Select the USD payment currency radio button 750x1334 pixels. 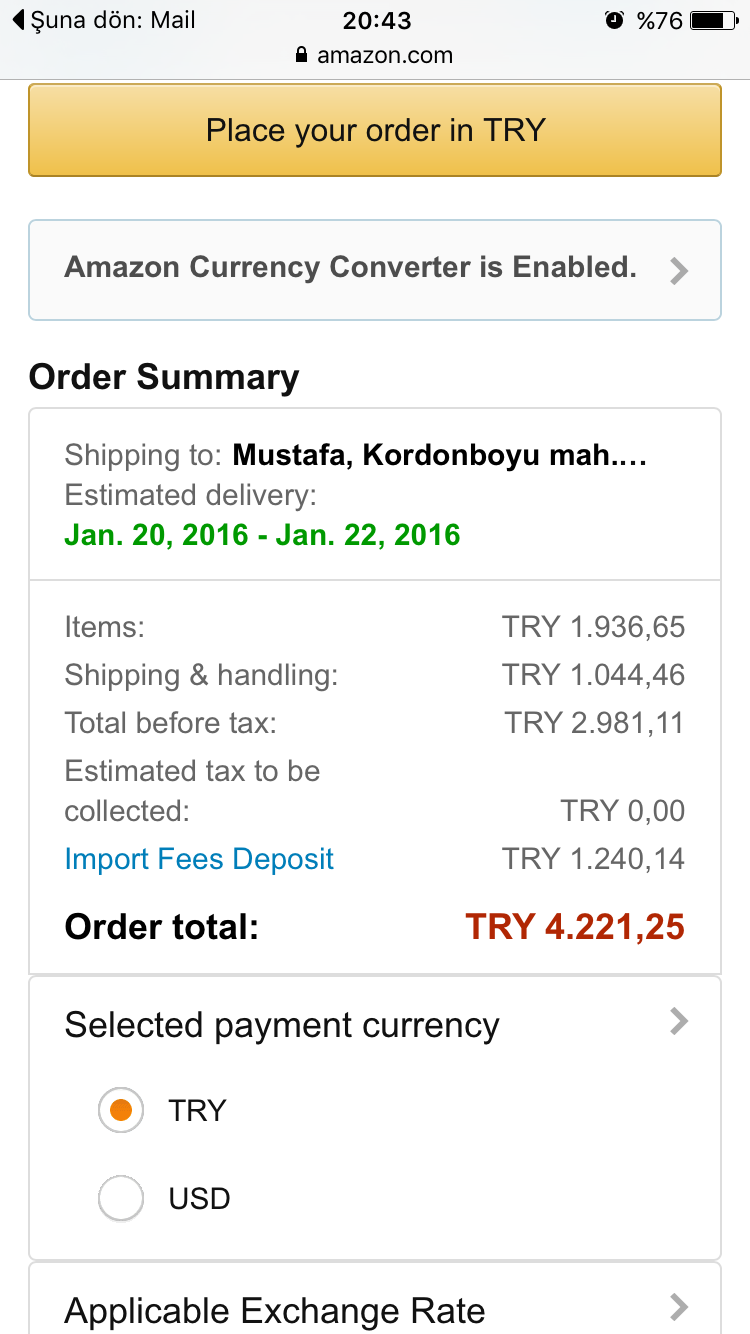[121, 1197]
